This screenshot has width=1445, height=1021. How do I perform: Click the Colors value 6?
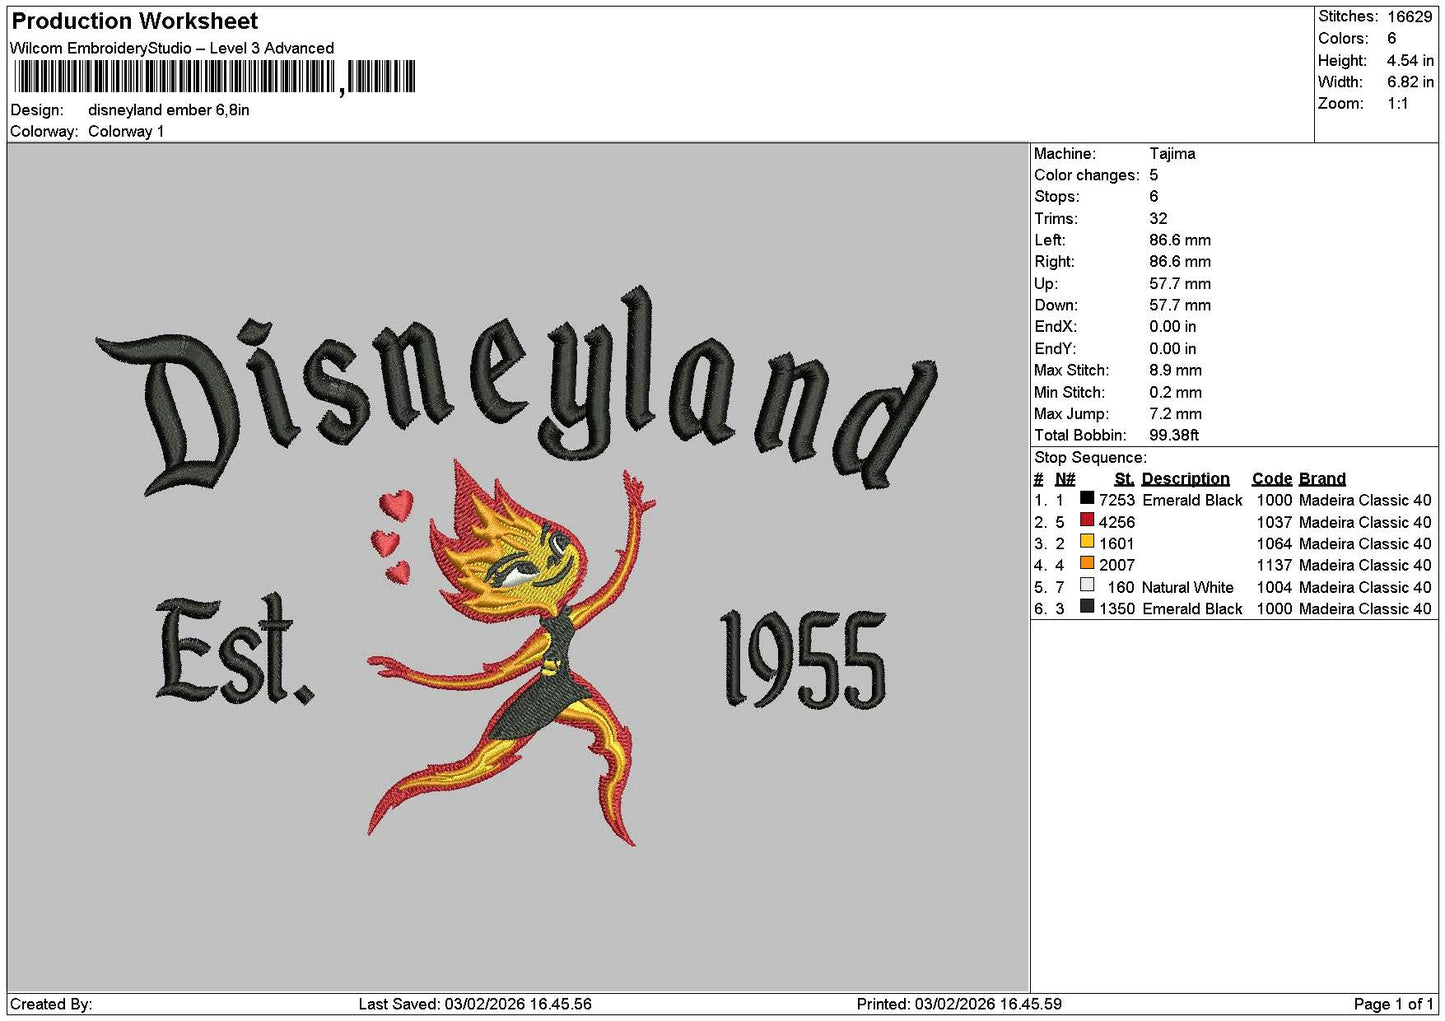coord(1391,38)
